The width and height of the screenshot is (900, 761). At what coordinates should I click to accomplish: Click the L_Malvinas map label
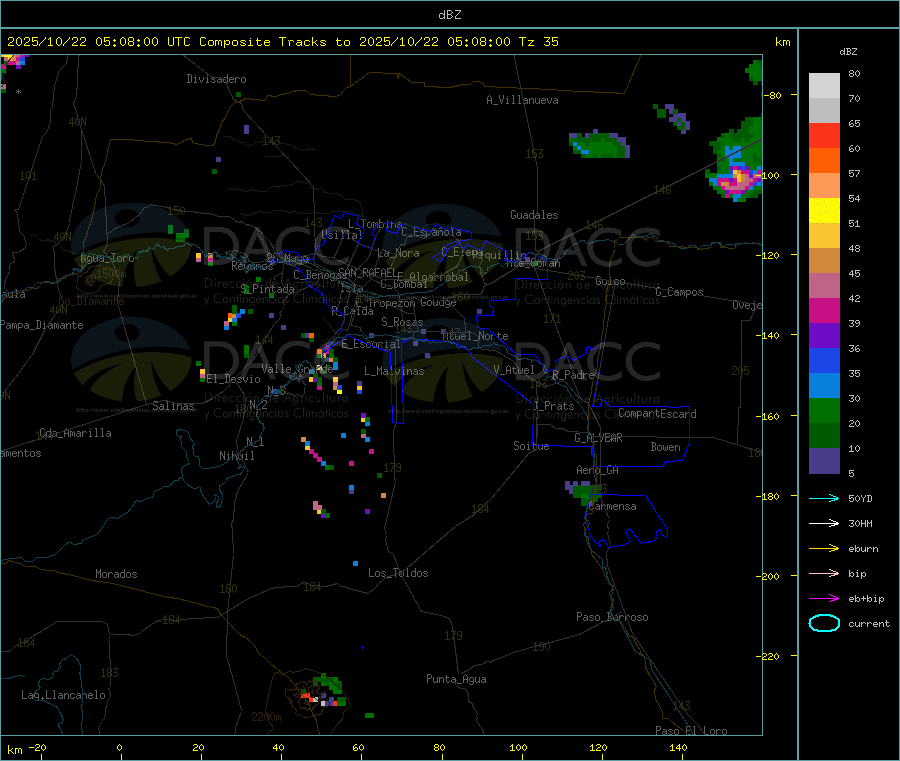pyautogui.click(x=394, y=371)
